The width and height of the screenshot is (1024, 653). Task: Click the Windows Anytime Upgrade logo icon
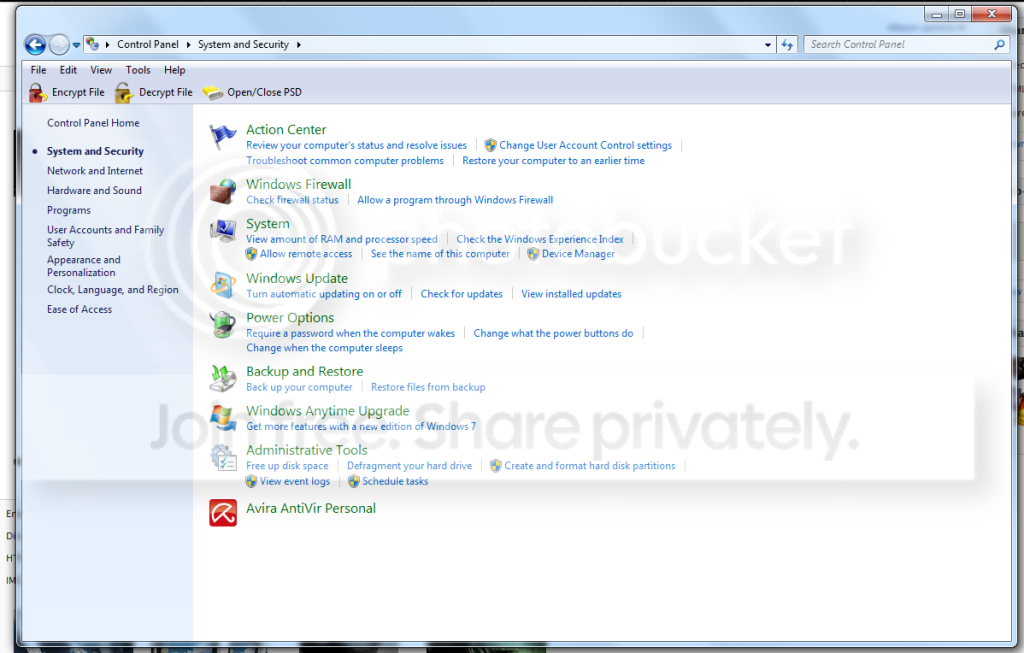coord(223,417)
